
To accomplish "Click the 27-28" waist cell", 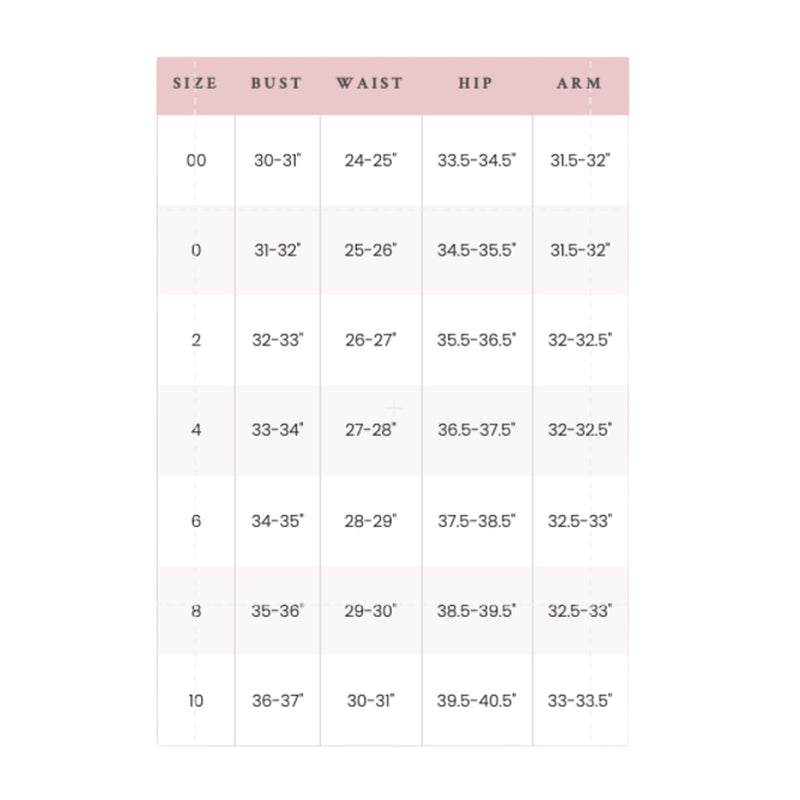I will tap(370, 430).
